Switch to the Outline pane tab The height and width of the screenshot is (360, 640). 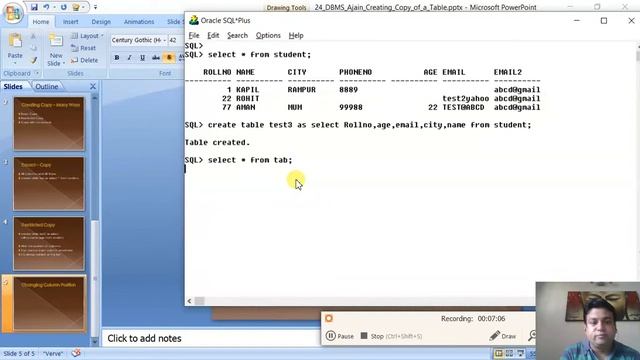tap(47, 87)
